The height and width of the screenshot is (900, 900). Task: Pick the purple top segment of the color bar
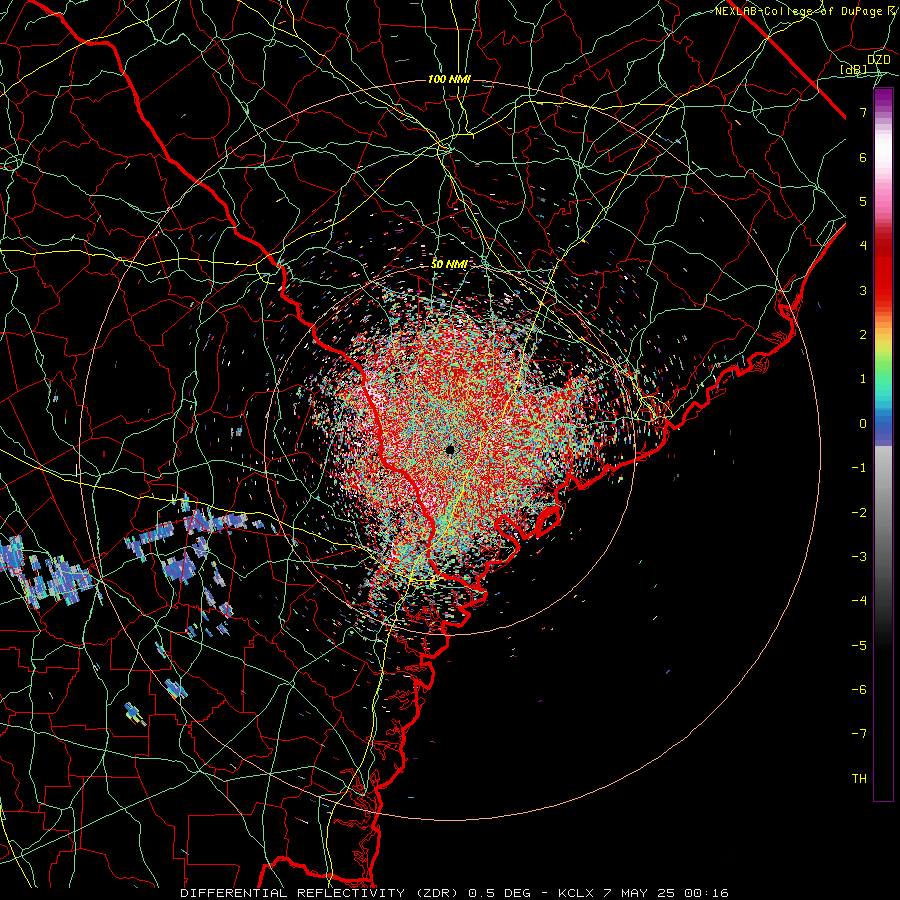883,99
